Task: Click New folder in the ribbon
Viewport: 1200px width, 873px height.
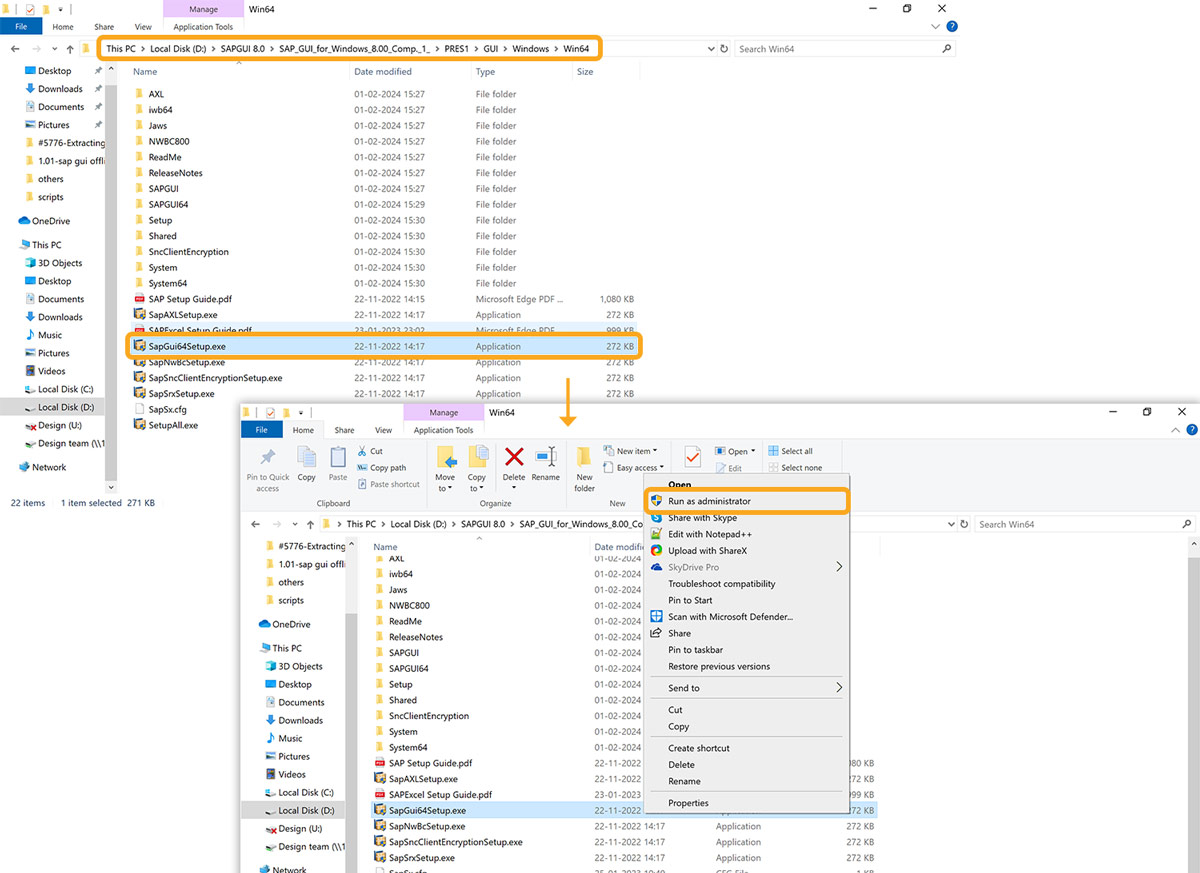Action: click(x=584, y=469)
